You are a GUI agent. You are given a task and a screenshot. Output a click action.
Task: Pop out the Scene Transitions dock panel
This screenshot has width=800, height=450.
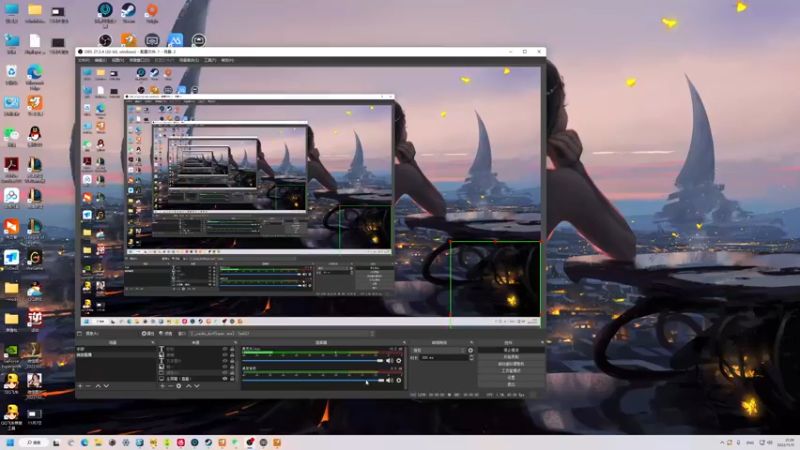(x=471, y=342)
